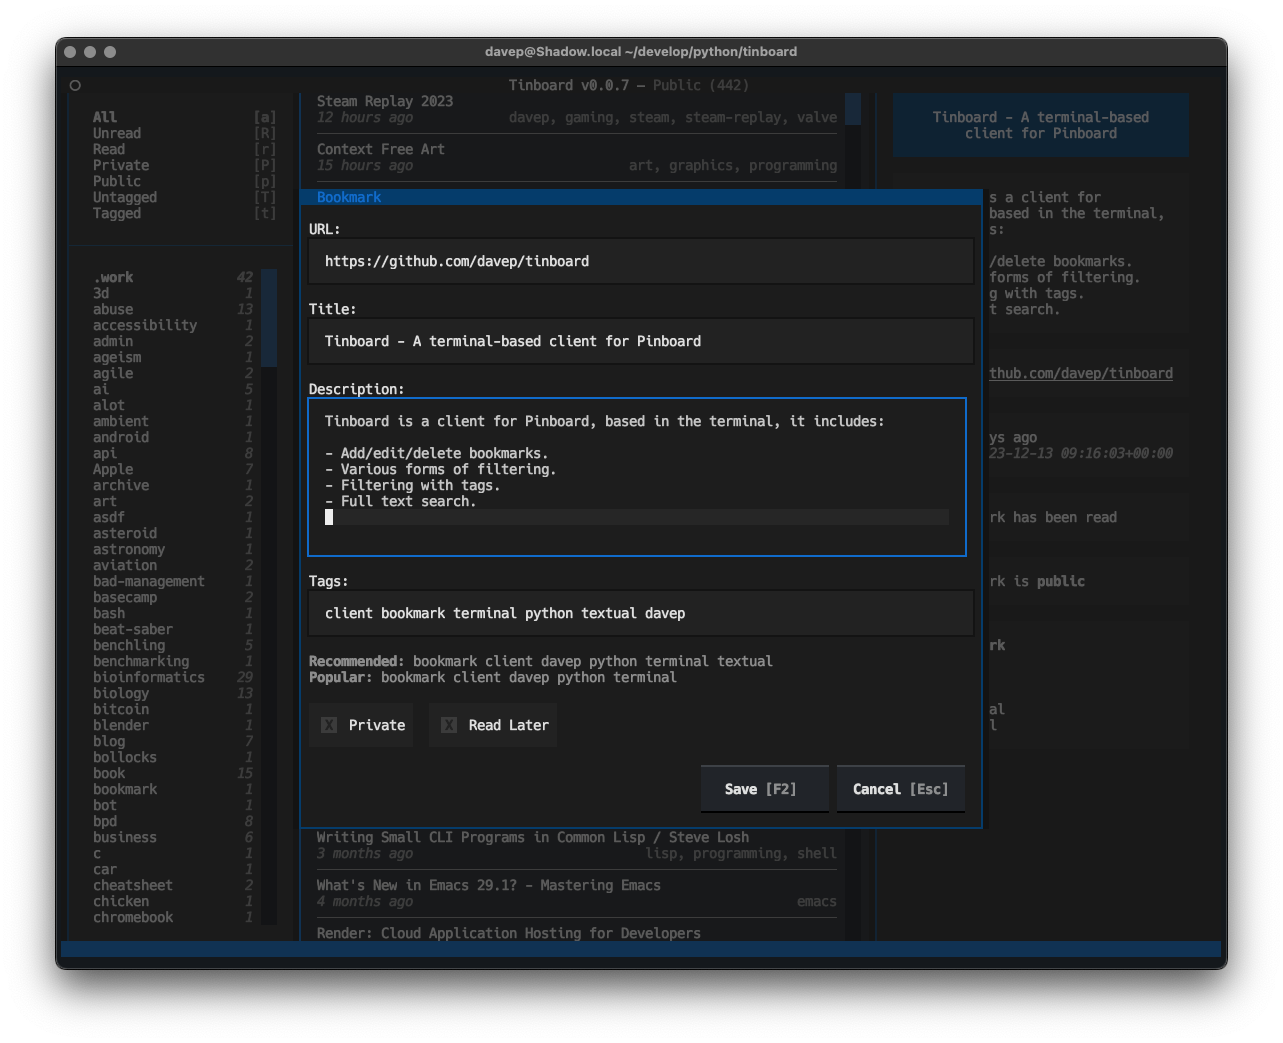Viewport: 1283px width, 1043px height.
Task: Select the 'accessibility' tag
Action: coord(173,325)
